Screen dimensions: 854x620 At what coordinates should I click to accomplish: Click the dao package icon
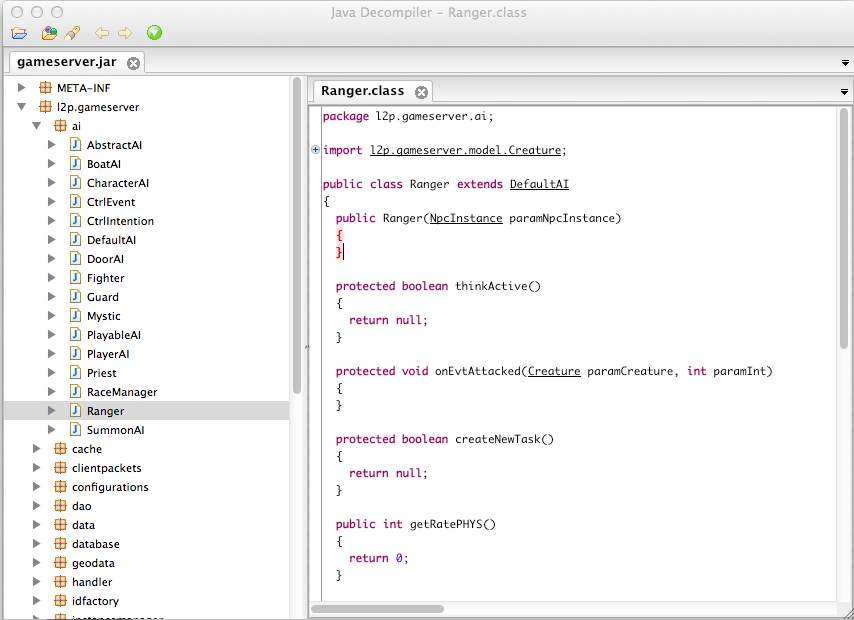click(x=60, y=506)
